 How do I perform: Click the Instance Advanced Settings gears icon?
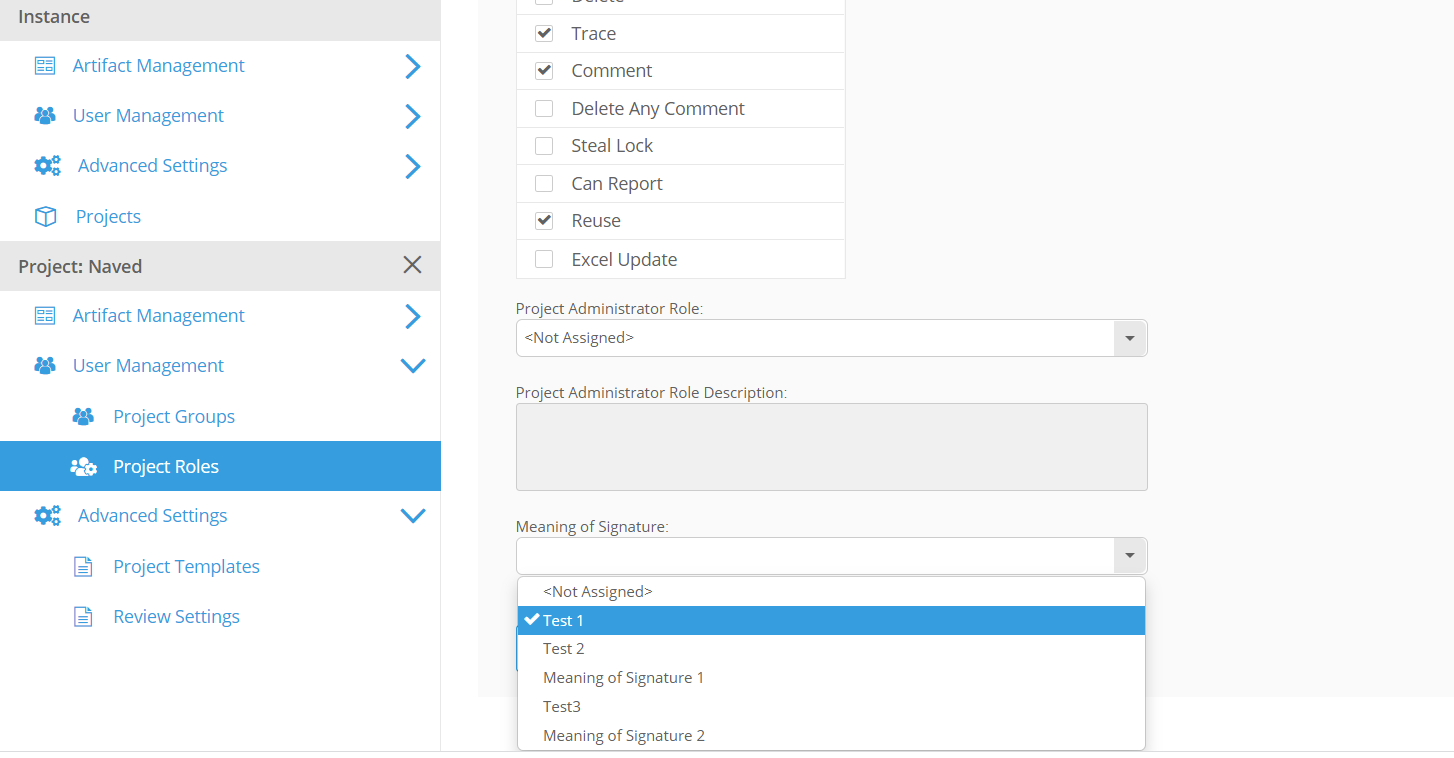[x=47, y=166]
